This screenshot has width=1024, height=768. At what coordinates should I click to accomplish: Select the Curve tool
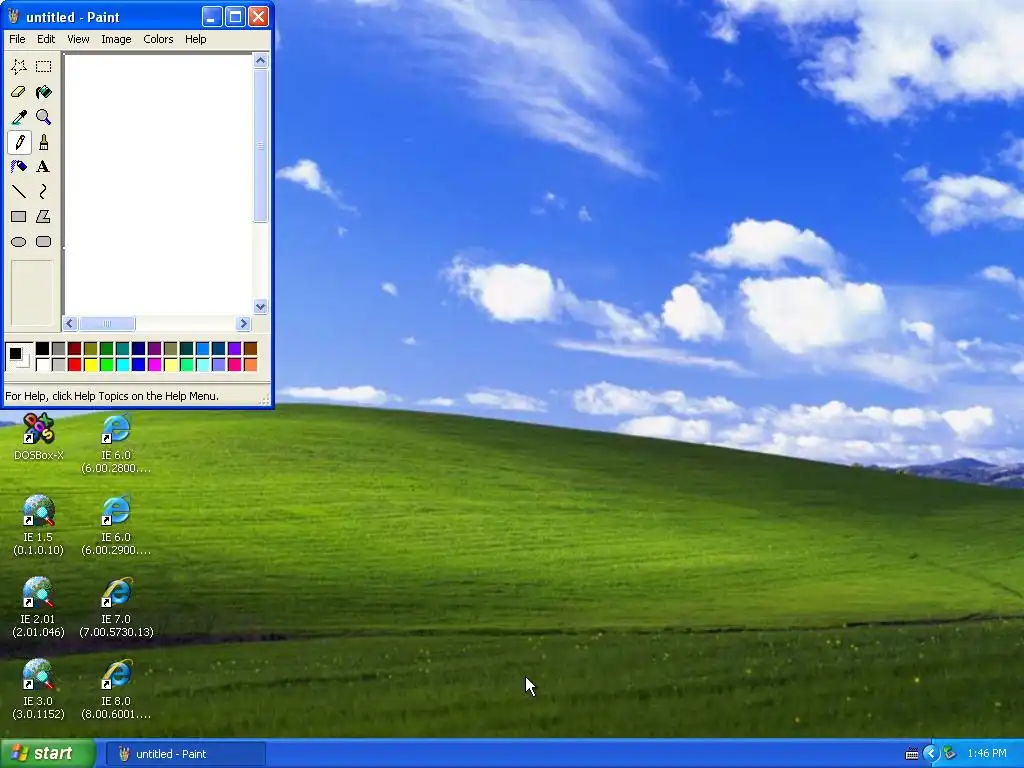(x=43, y=191)
